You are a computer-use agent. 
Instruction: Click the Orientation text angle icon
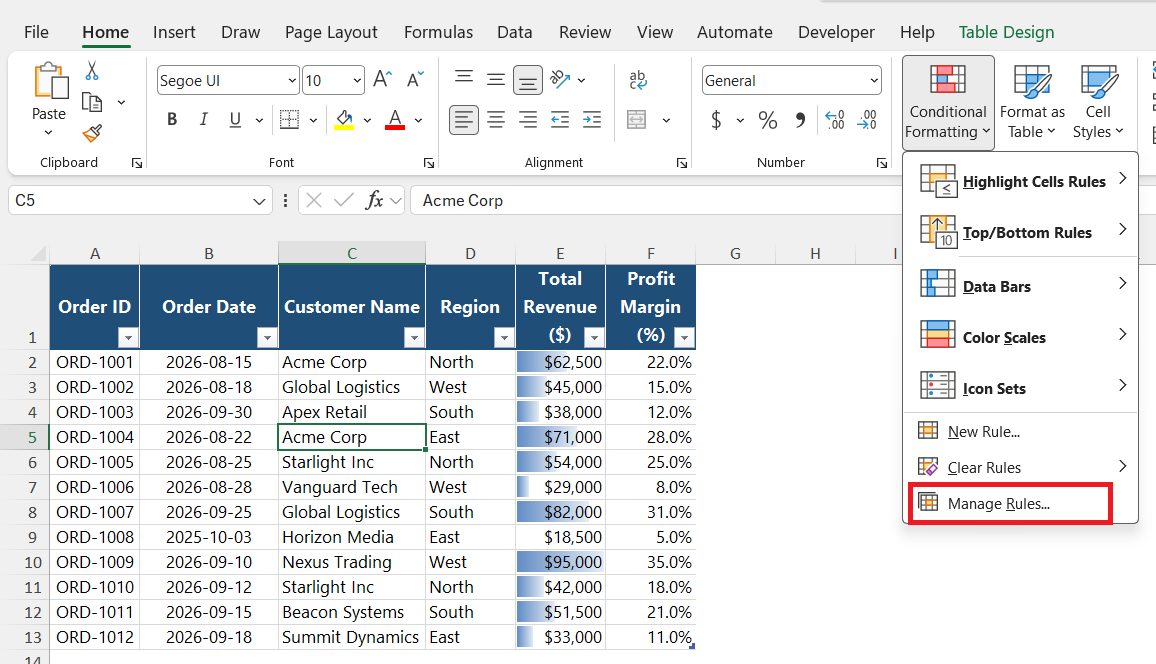[560, 80]
